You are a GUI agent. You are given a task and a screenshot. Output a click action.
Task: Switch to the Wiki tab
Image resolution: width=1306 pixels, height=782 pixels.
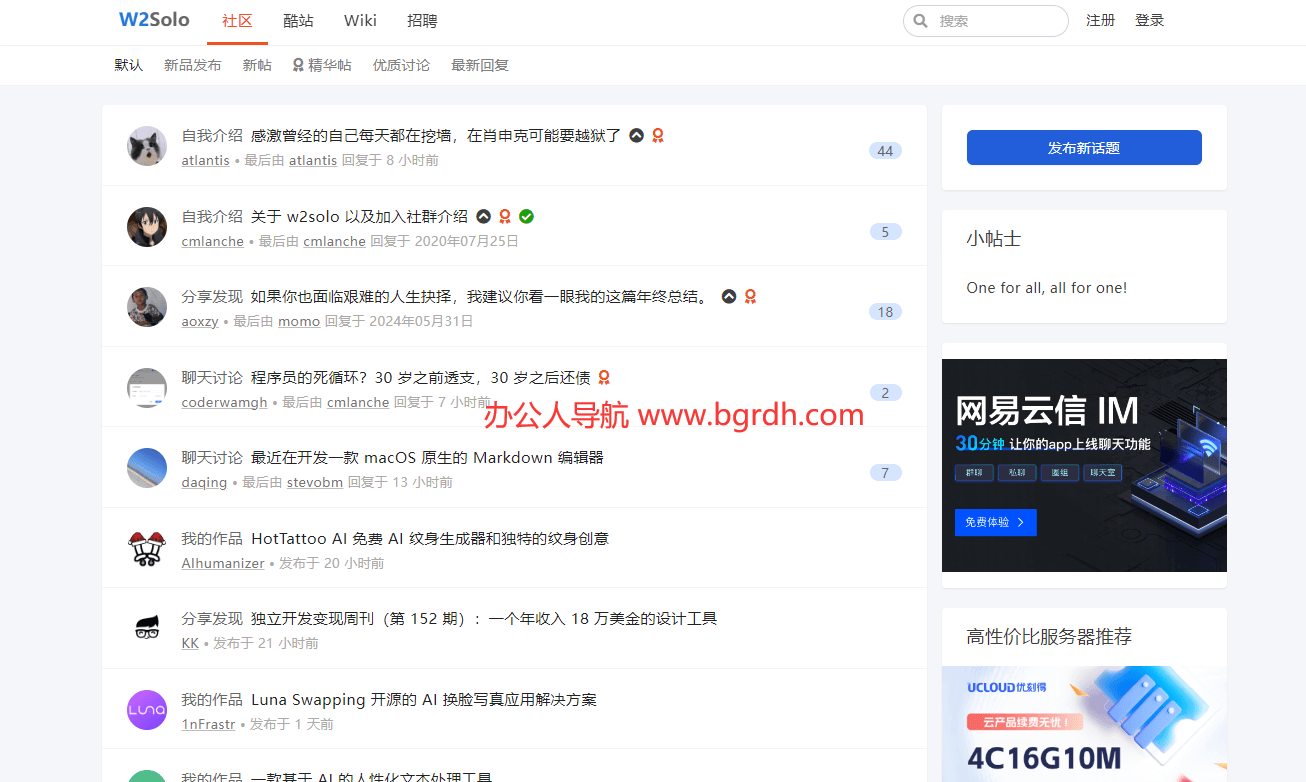360,21
